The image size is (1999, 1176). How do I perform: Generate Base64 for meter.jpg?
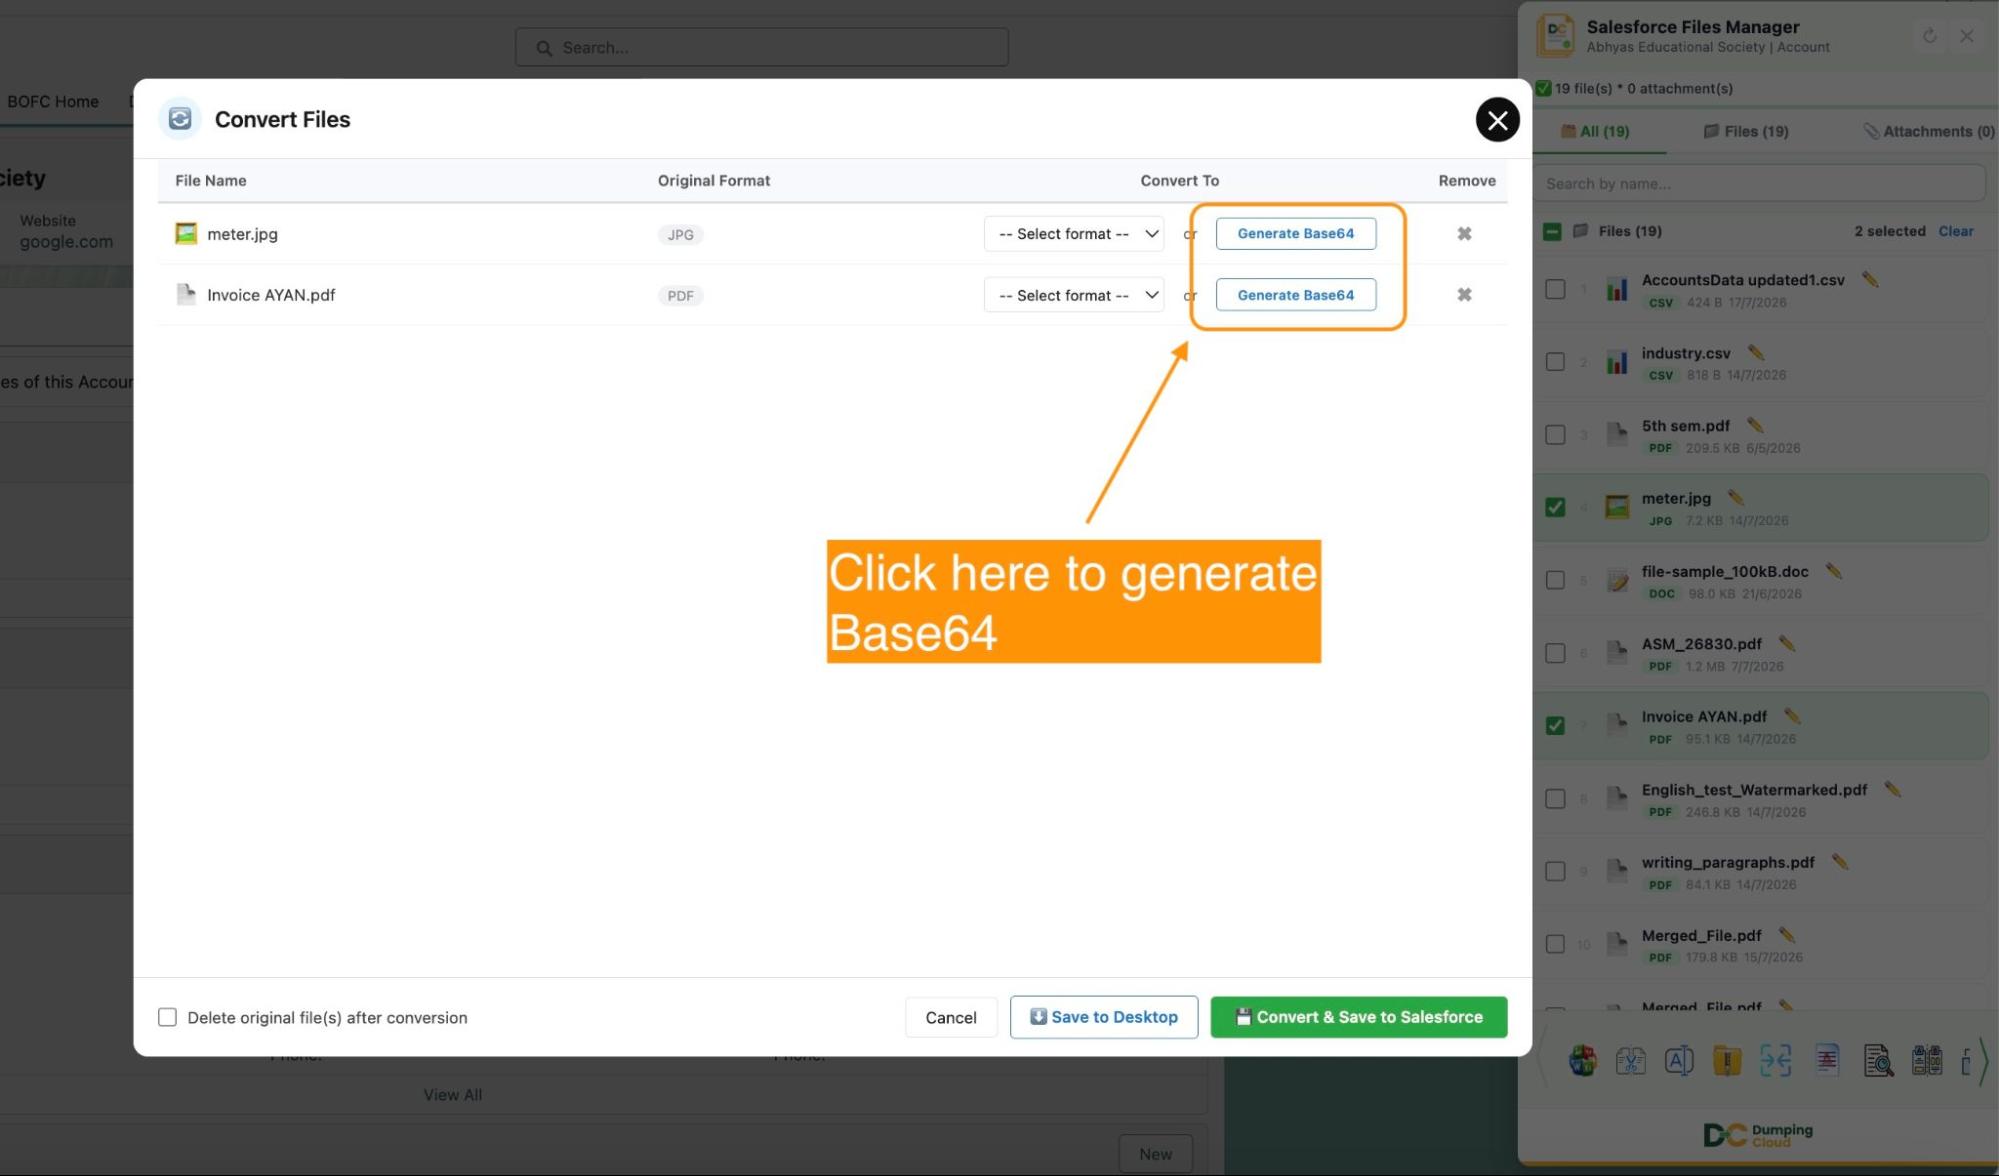point(1296,233)
